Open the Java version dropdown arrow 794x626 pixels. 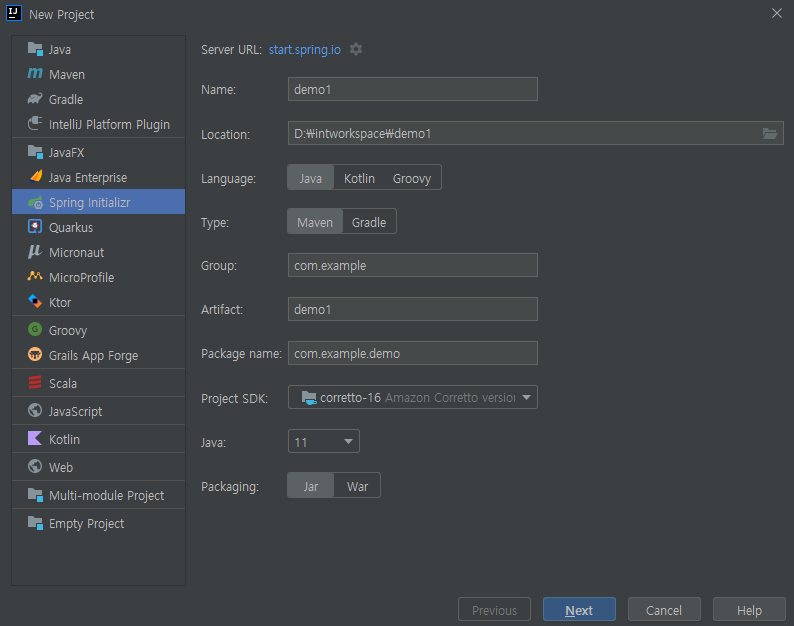[x=348, y=442]
